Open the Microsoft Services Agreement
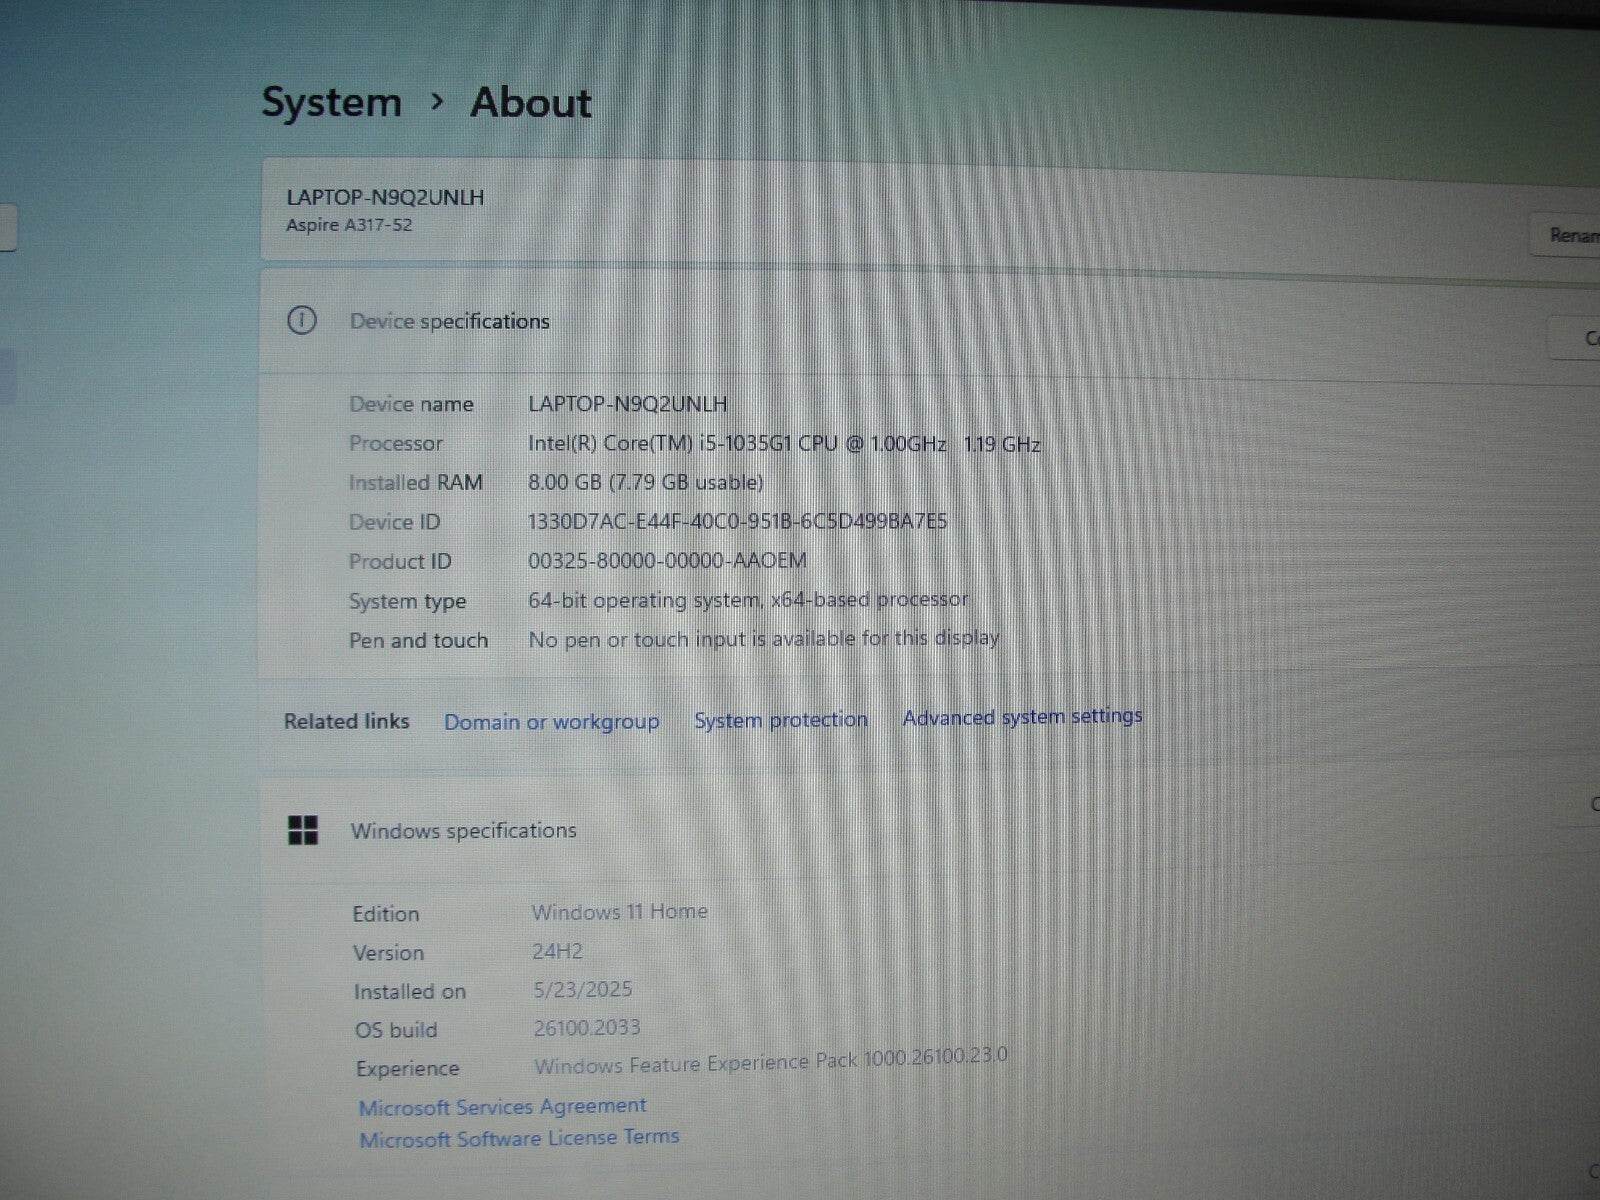Image resolution: width=1600 pixels, height=1200 pixels. pos(502,1105)
